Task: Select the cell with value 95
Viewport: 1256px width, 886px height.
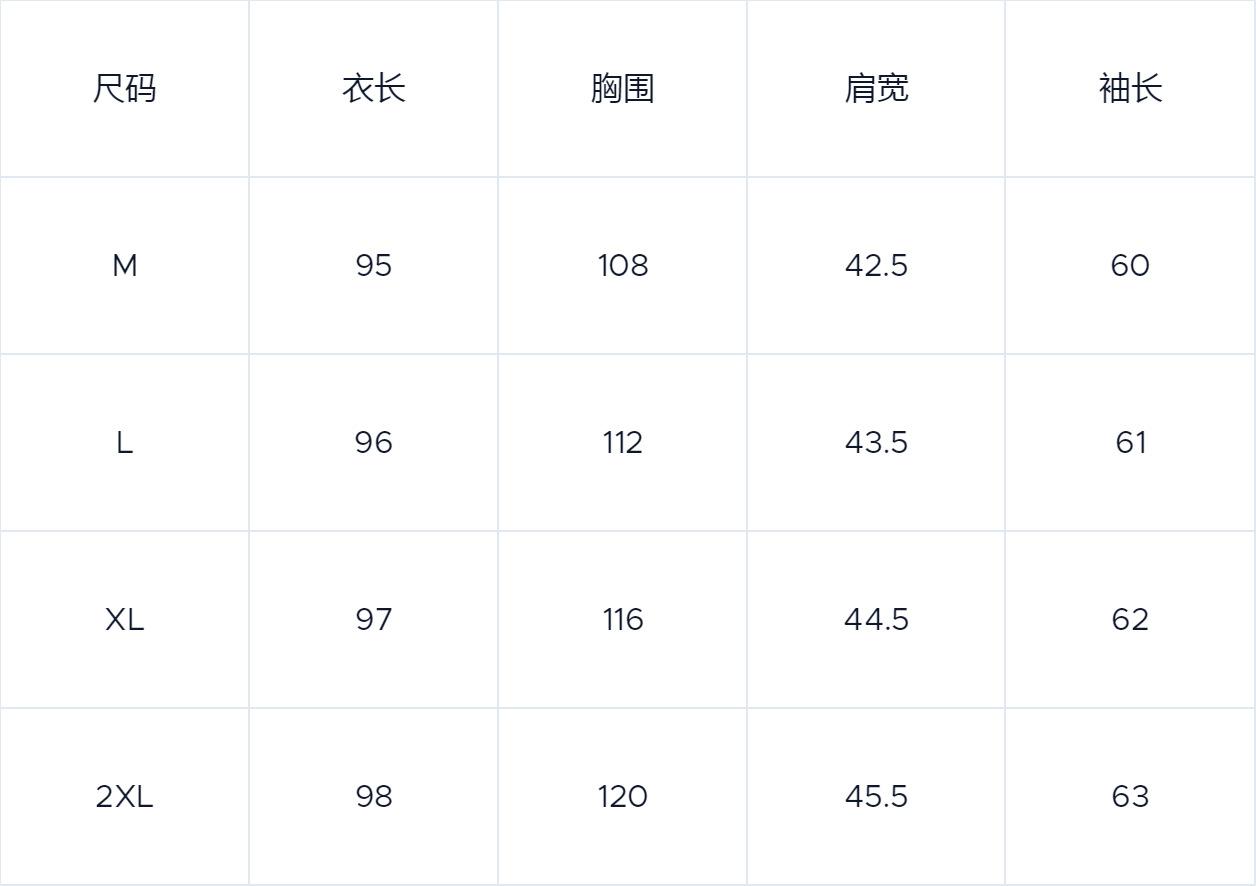Action: click(373, 266)
